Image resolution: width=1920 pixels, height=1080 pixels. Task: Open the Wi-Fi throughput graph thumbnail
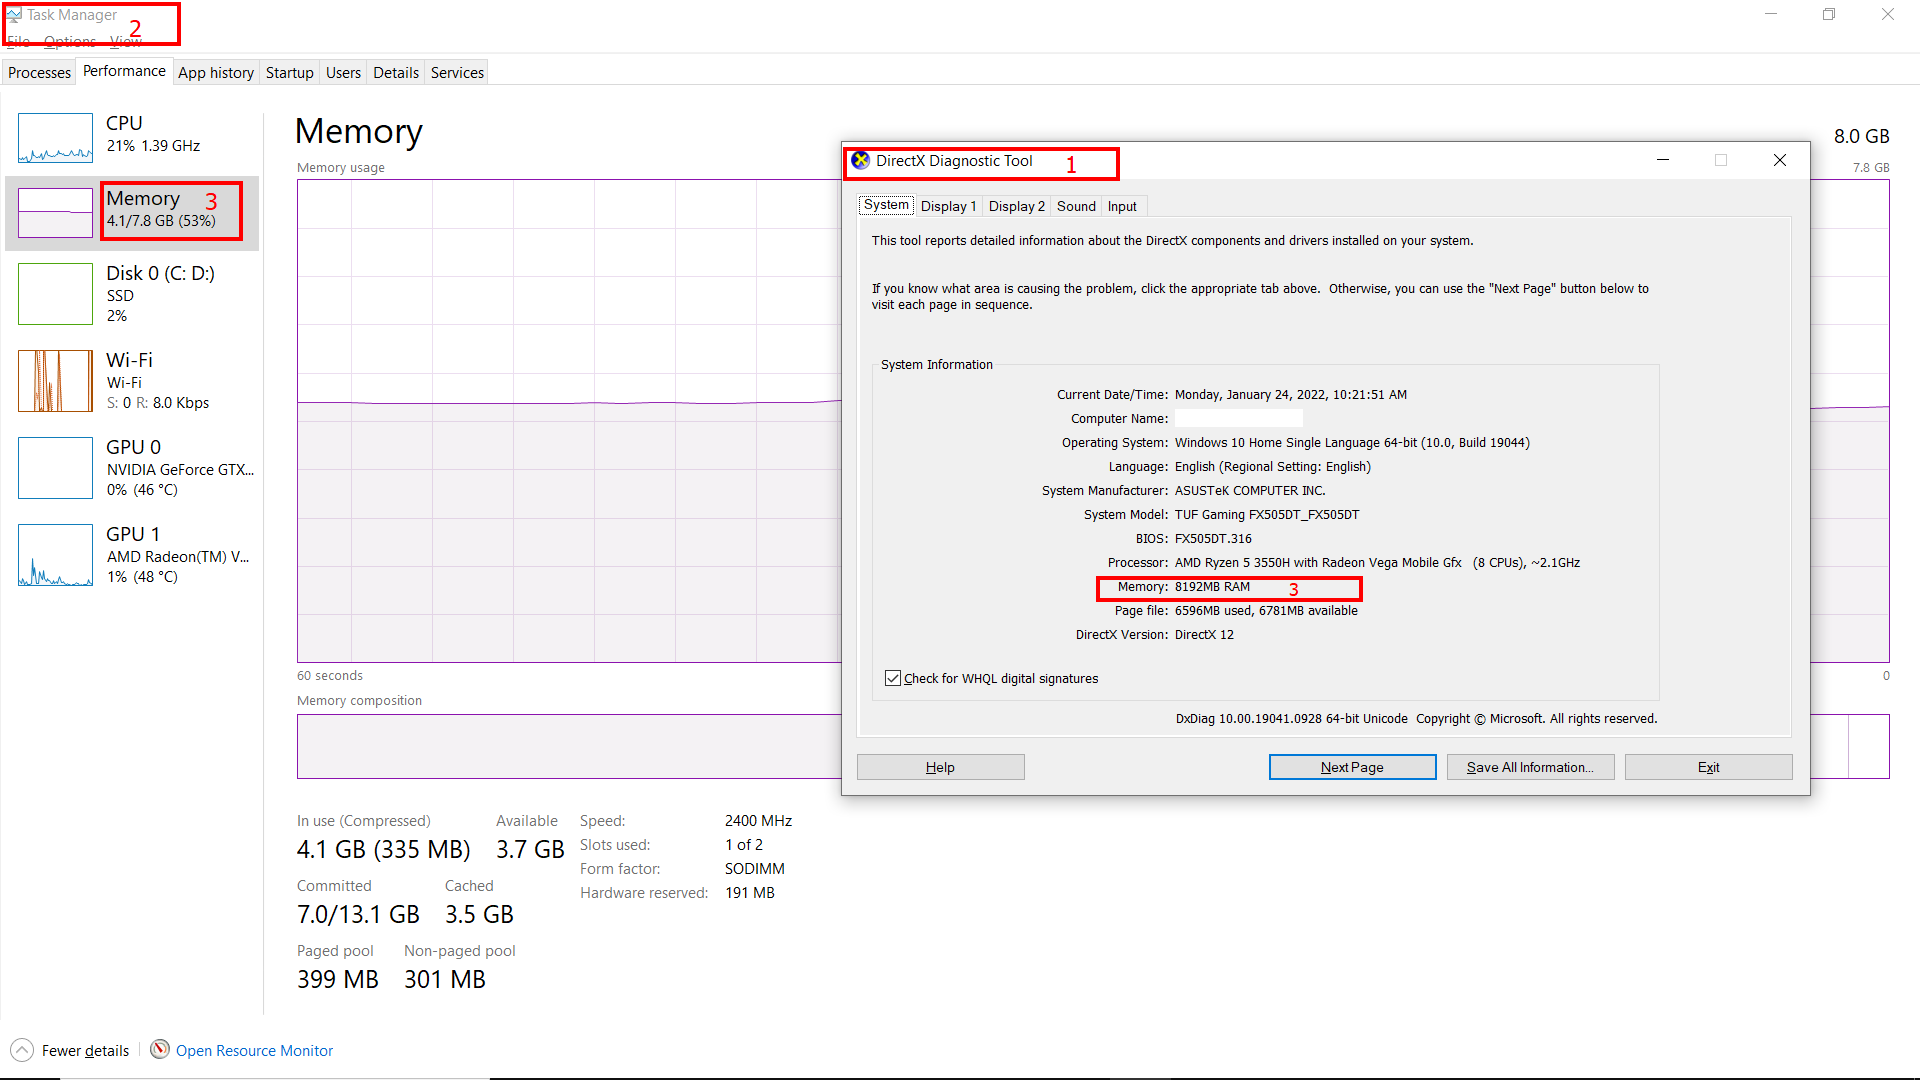(55, 381)
